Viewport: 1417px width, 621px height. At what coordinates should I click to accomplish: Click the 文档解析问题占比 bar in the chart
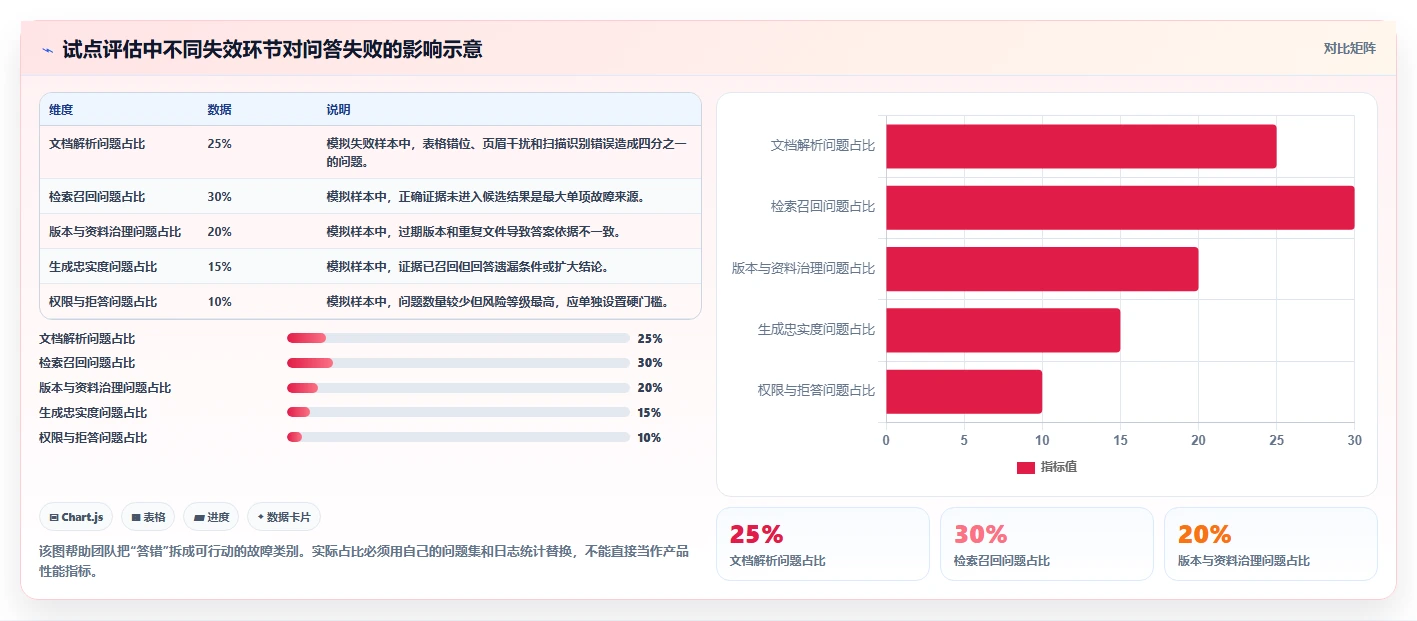tap(1081, 146)
